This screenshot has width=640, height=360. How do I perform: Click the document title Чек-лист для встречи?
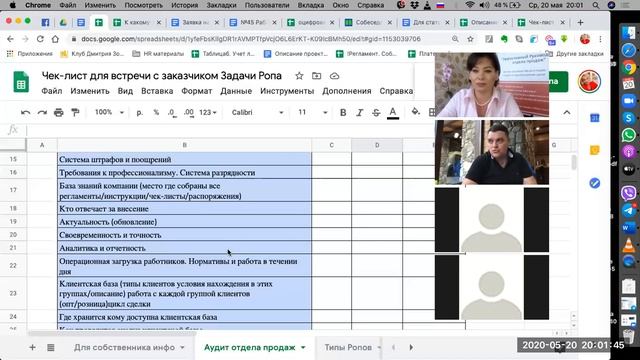click(x=162, y=76)
